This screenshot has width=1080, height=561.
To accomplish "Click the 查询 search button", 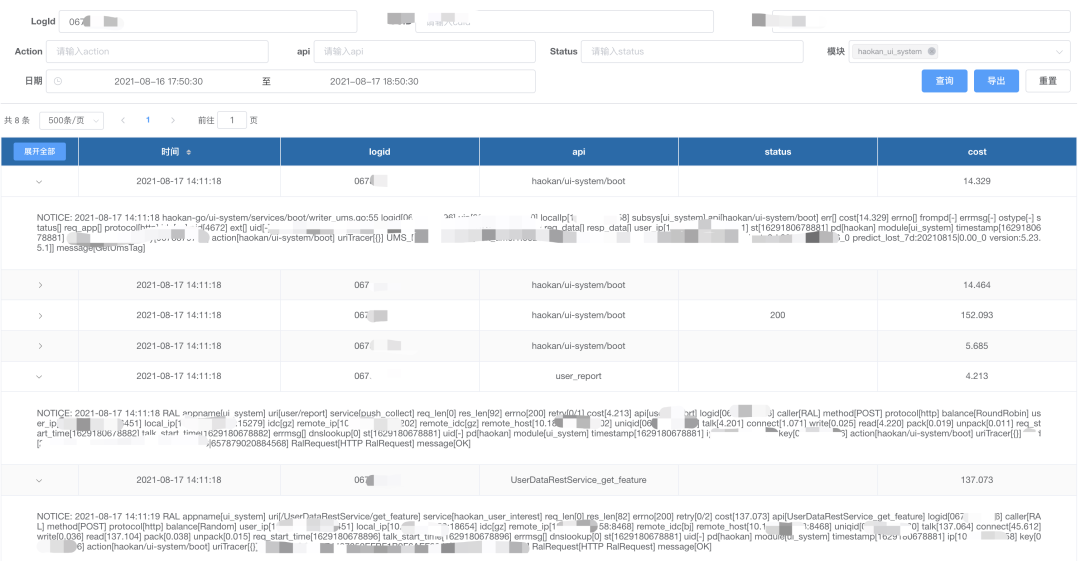I will [x=944, y=81].
